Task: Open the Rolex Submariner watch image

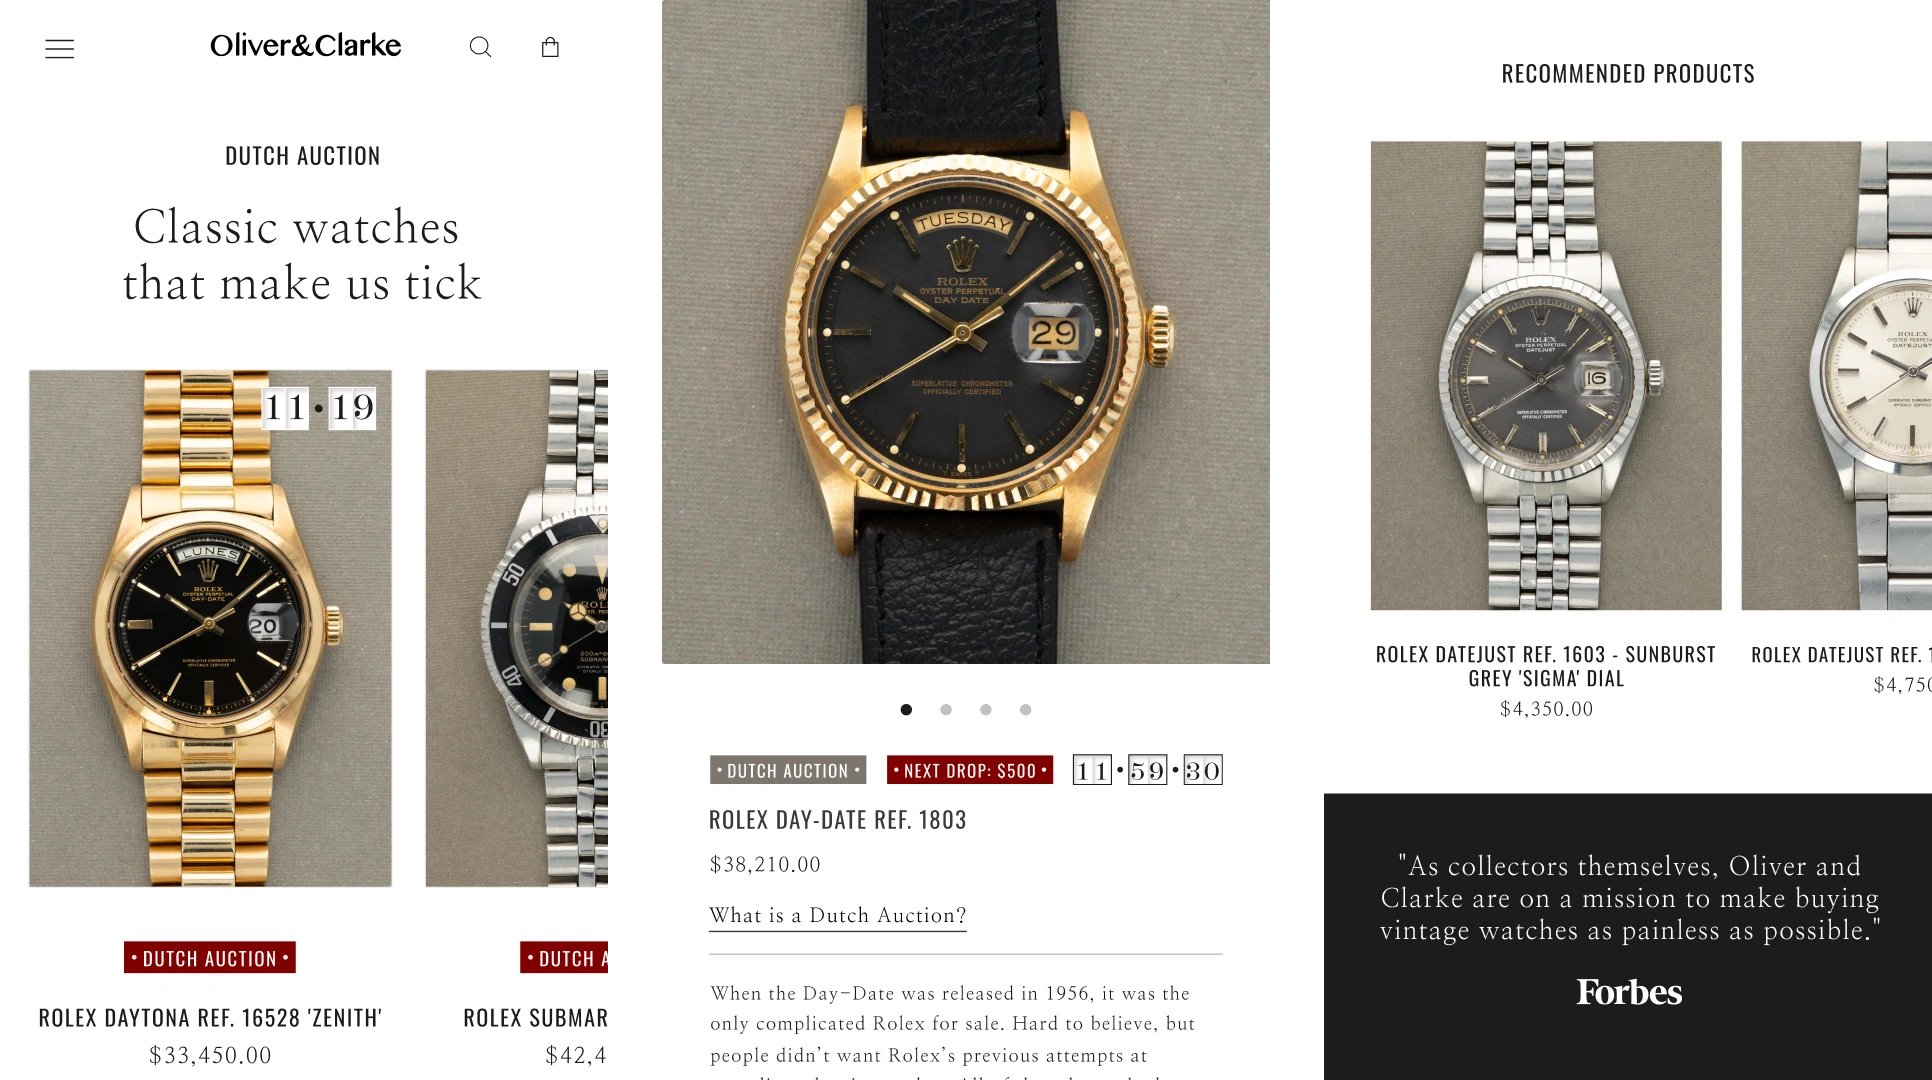Action: [x=516, y=628]
